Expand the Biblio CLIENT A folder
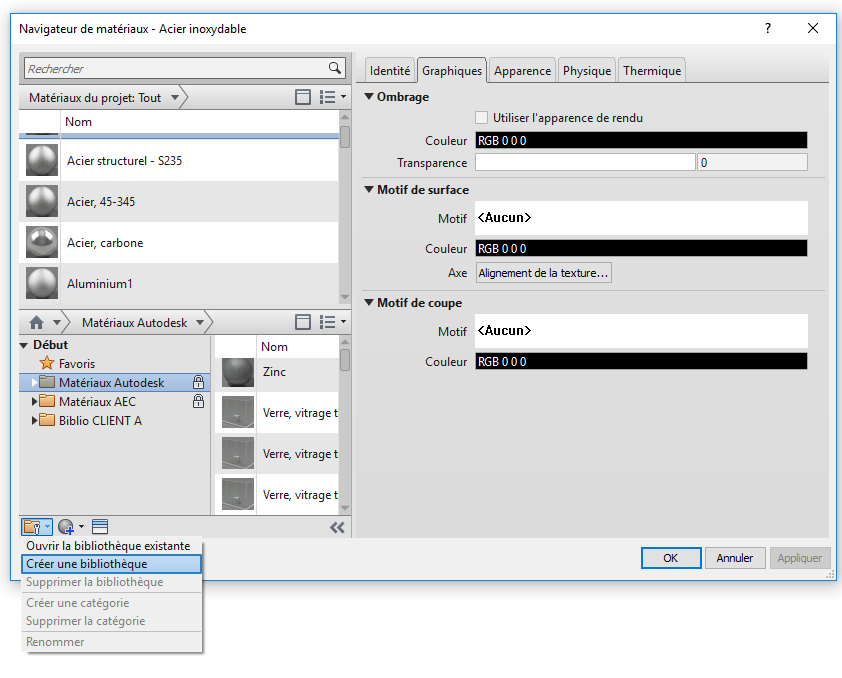 coord(36,420)
